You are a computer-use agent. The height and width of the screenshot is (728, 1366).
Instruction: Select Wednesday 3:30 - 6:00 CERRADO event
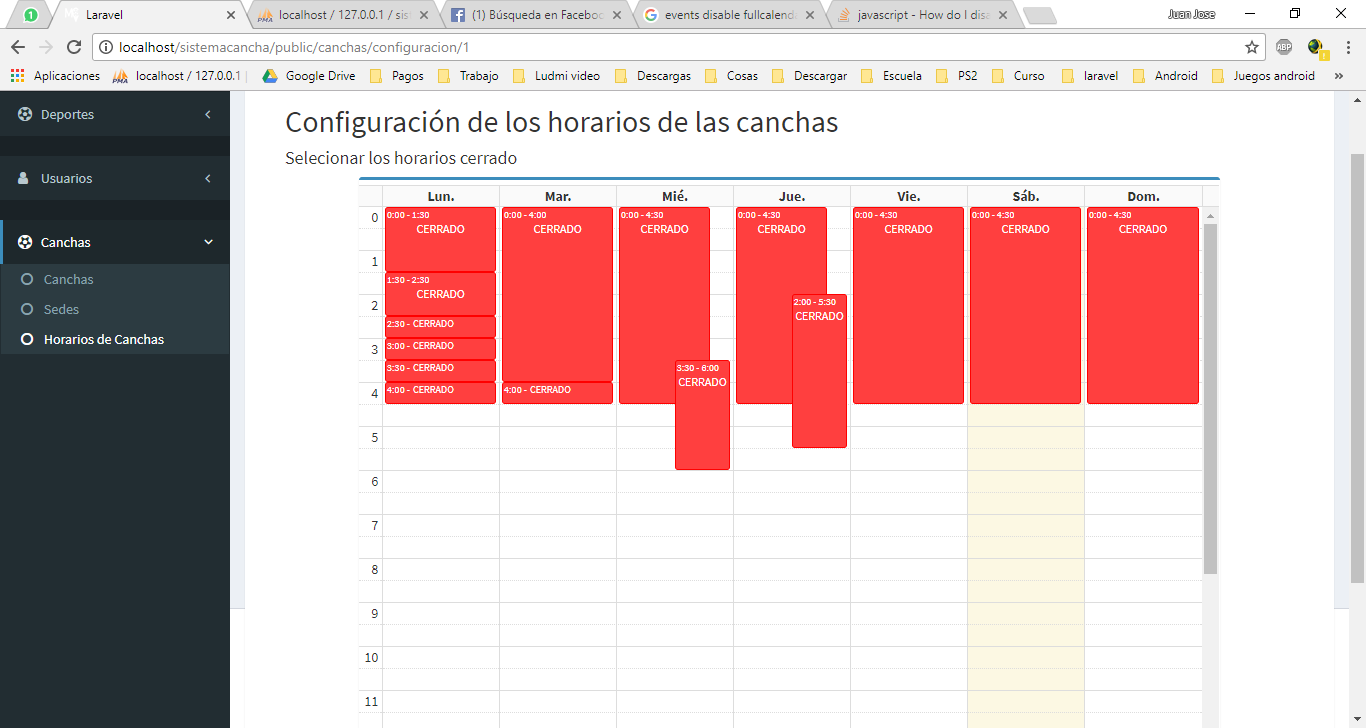702,415
